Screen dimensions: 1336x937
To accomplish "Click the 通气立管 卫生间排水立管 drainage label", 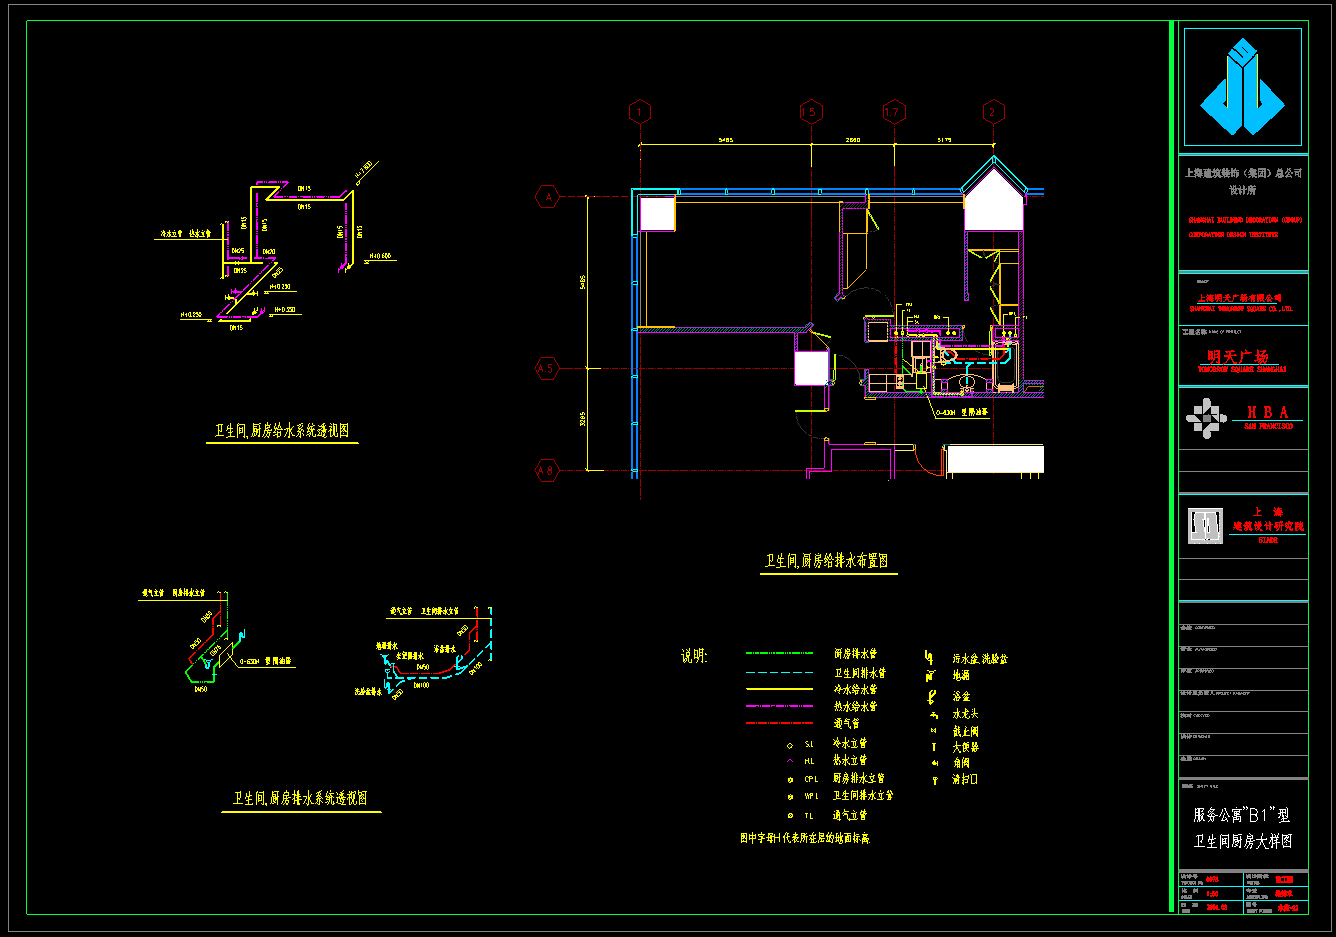I will point(424,610).
